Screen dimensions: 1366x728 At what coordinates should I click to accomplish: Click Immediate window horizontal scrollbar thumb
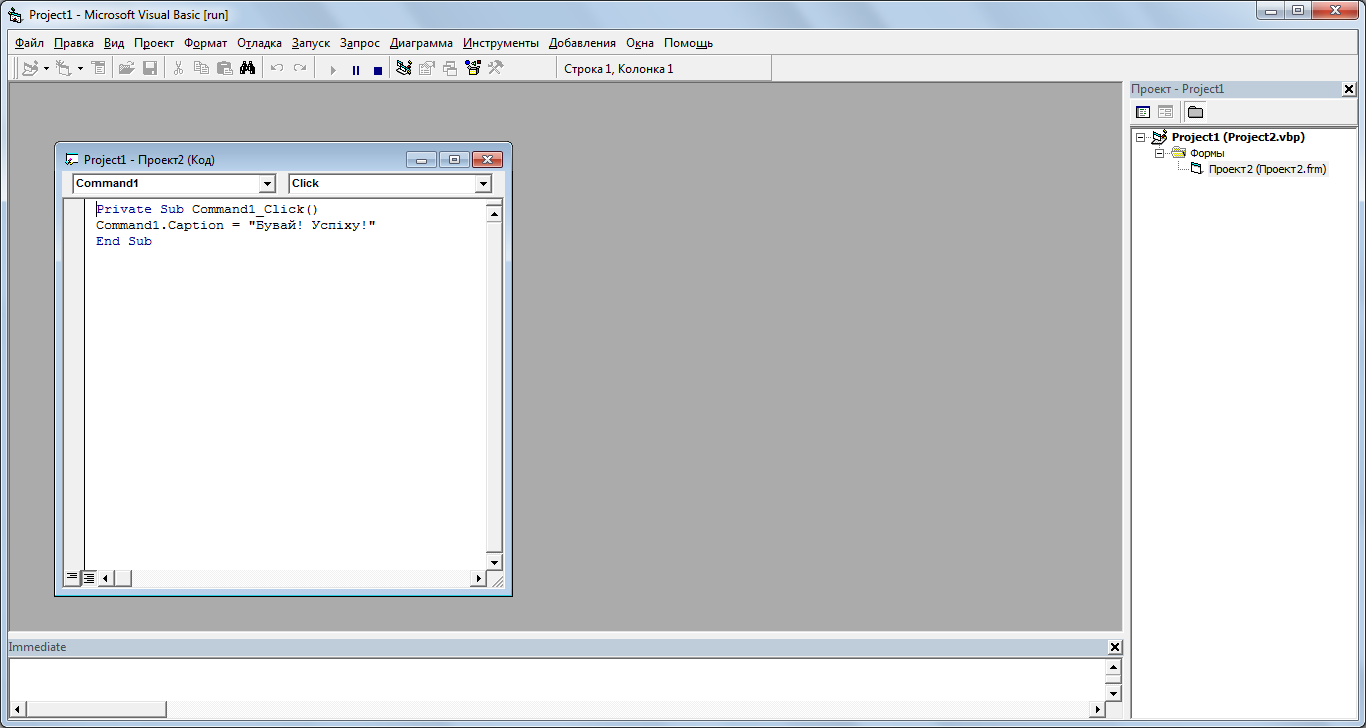[96, 709]
